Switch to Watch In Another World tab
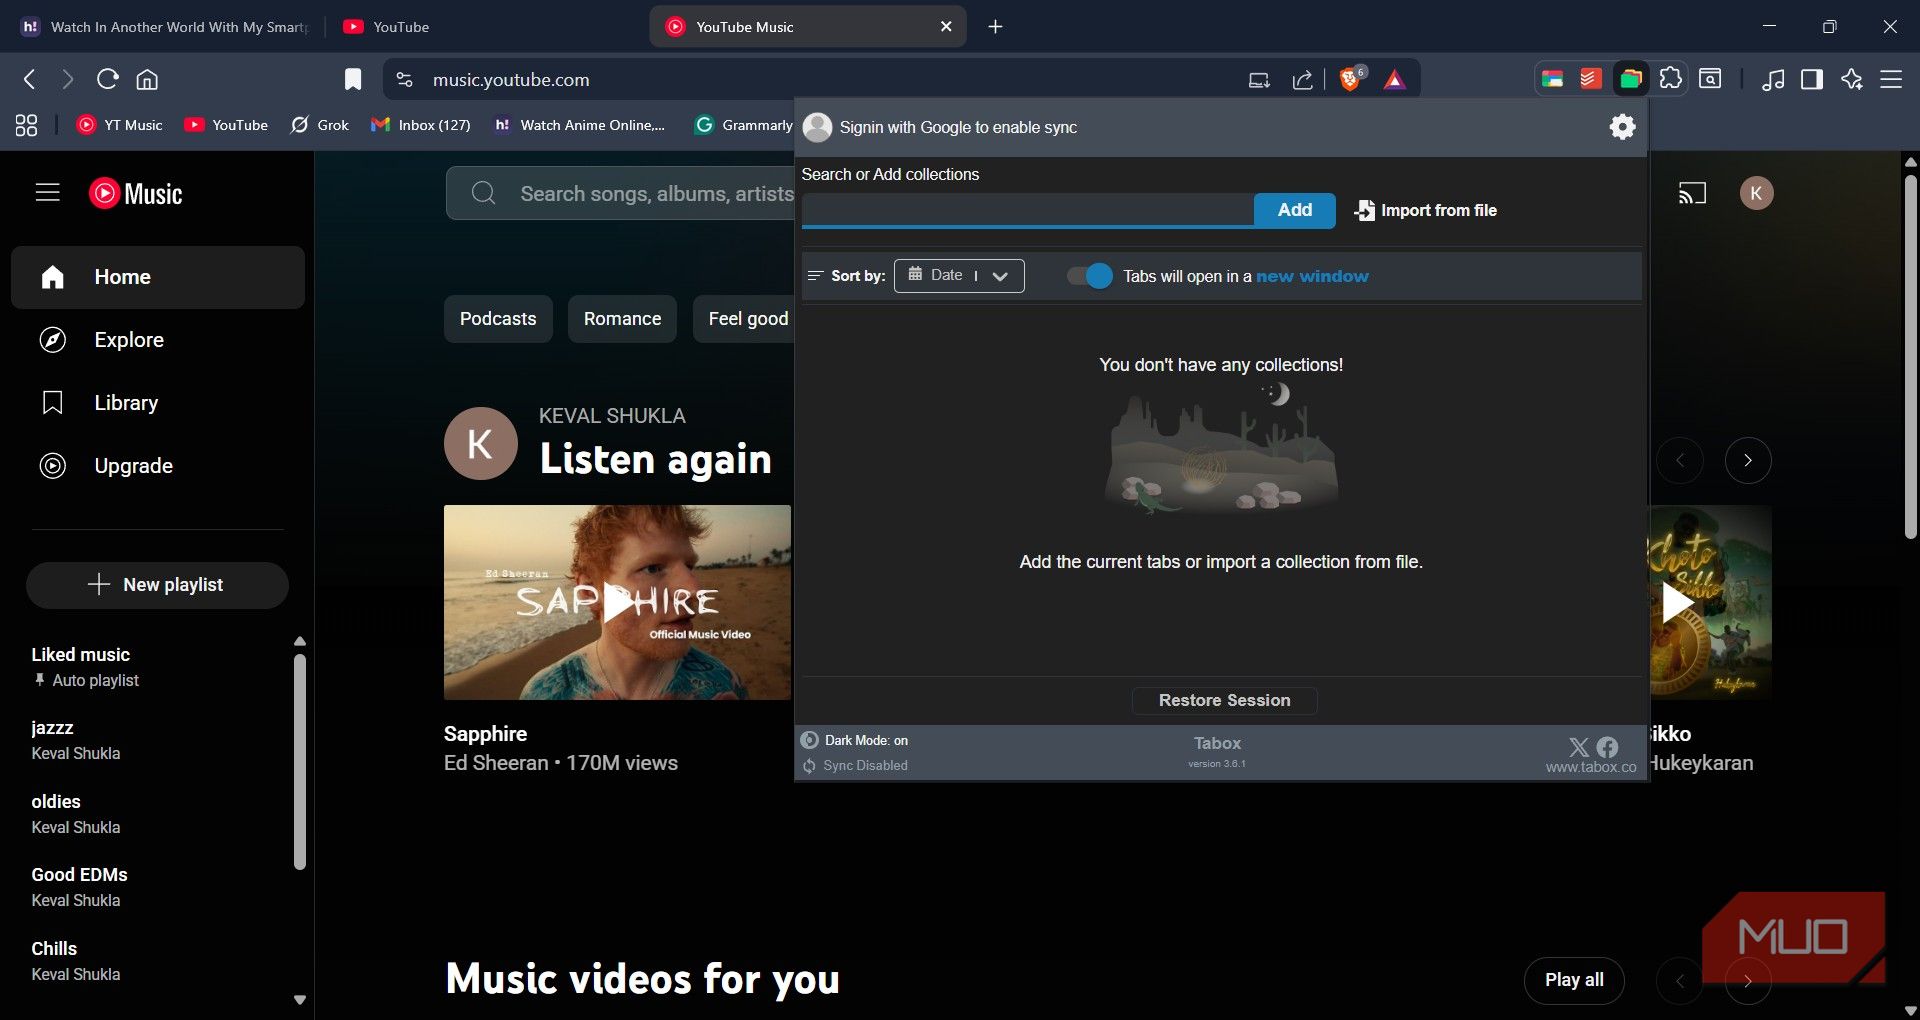This screenshot has width=1920, height=1020. coord(166,27)
